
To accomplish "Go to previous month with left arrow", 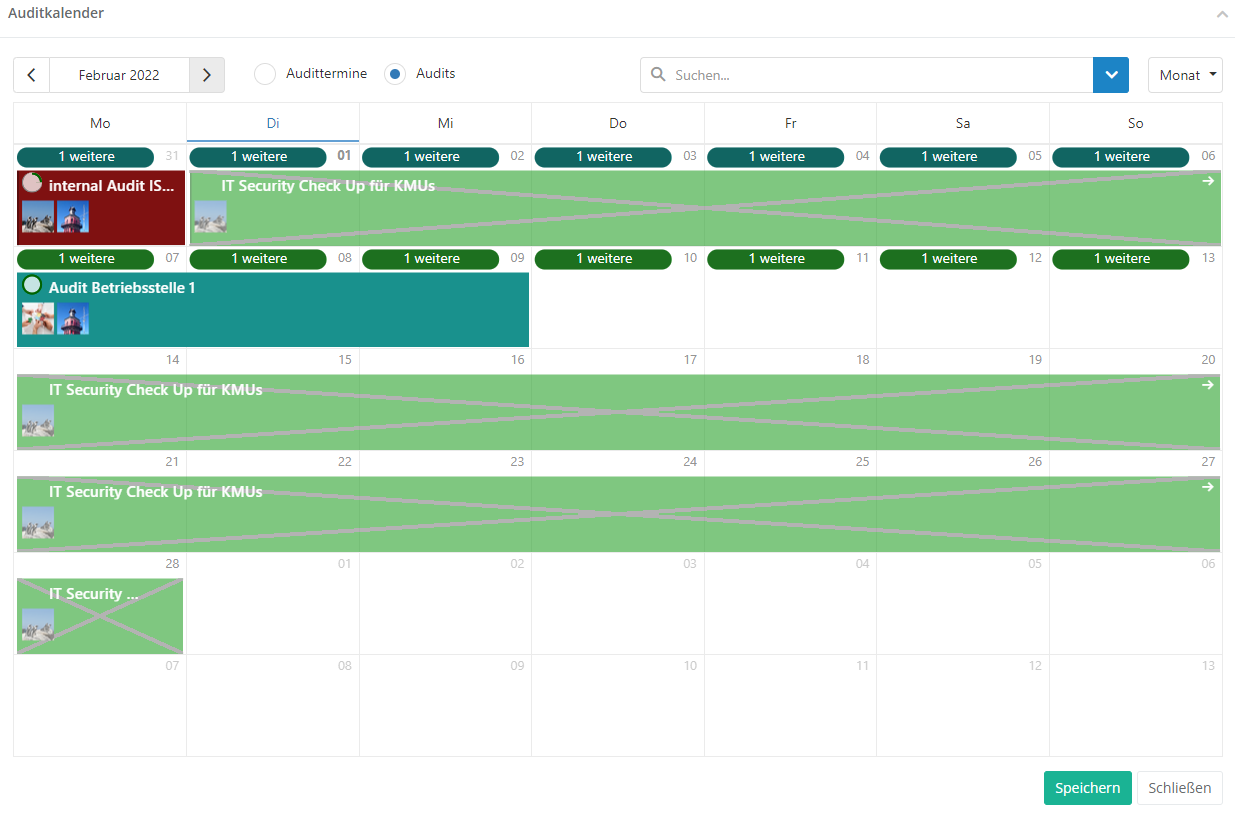I will point(31,75).
